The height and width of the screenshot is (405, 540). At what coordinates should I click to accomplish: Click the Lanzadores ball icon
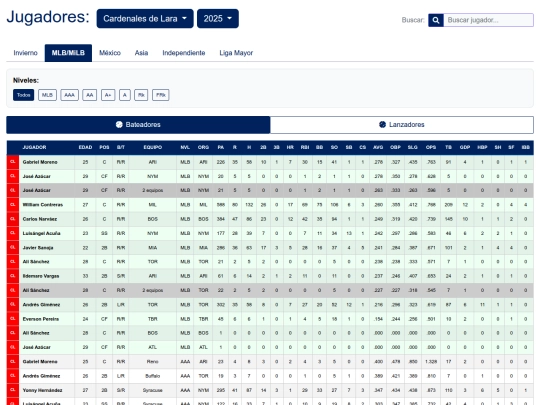pyautogui.click(x=382, y=125)
